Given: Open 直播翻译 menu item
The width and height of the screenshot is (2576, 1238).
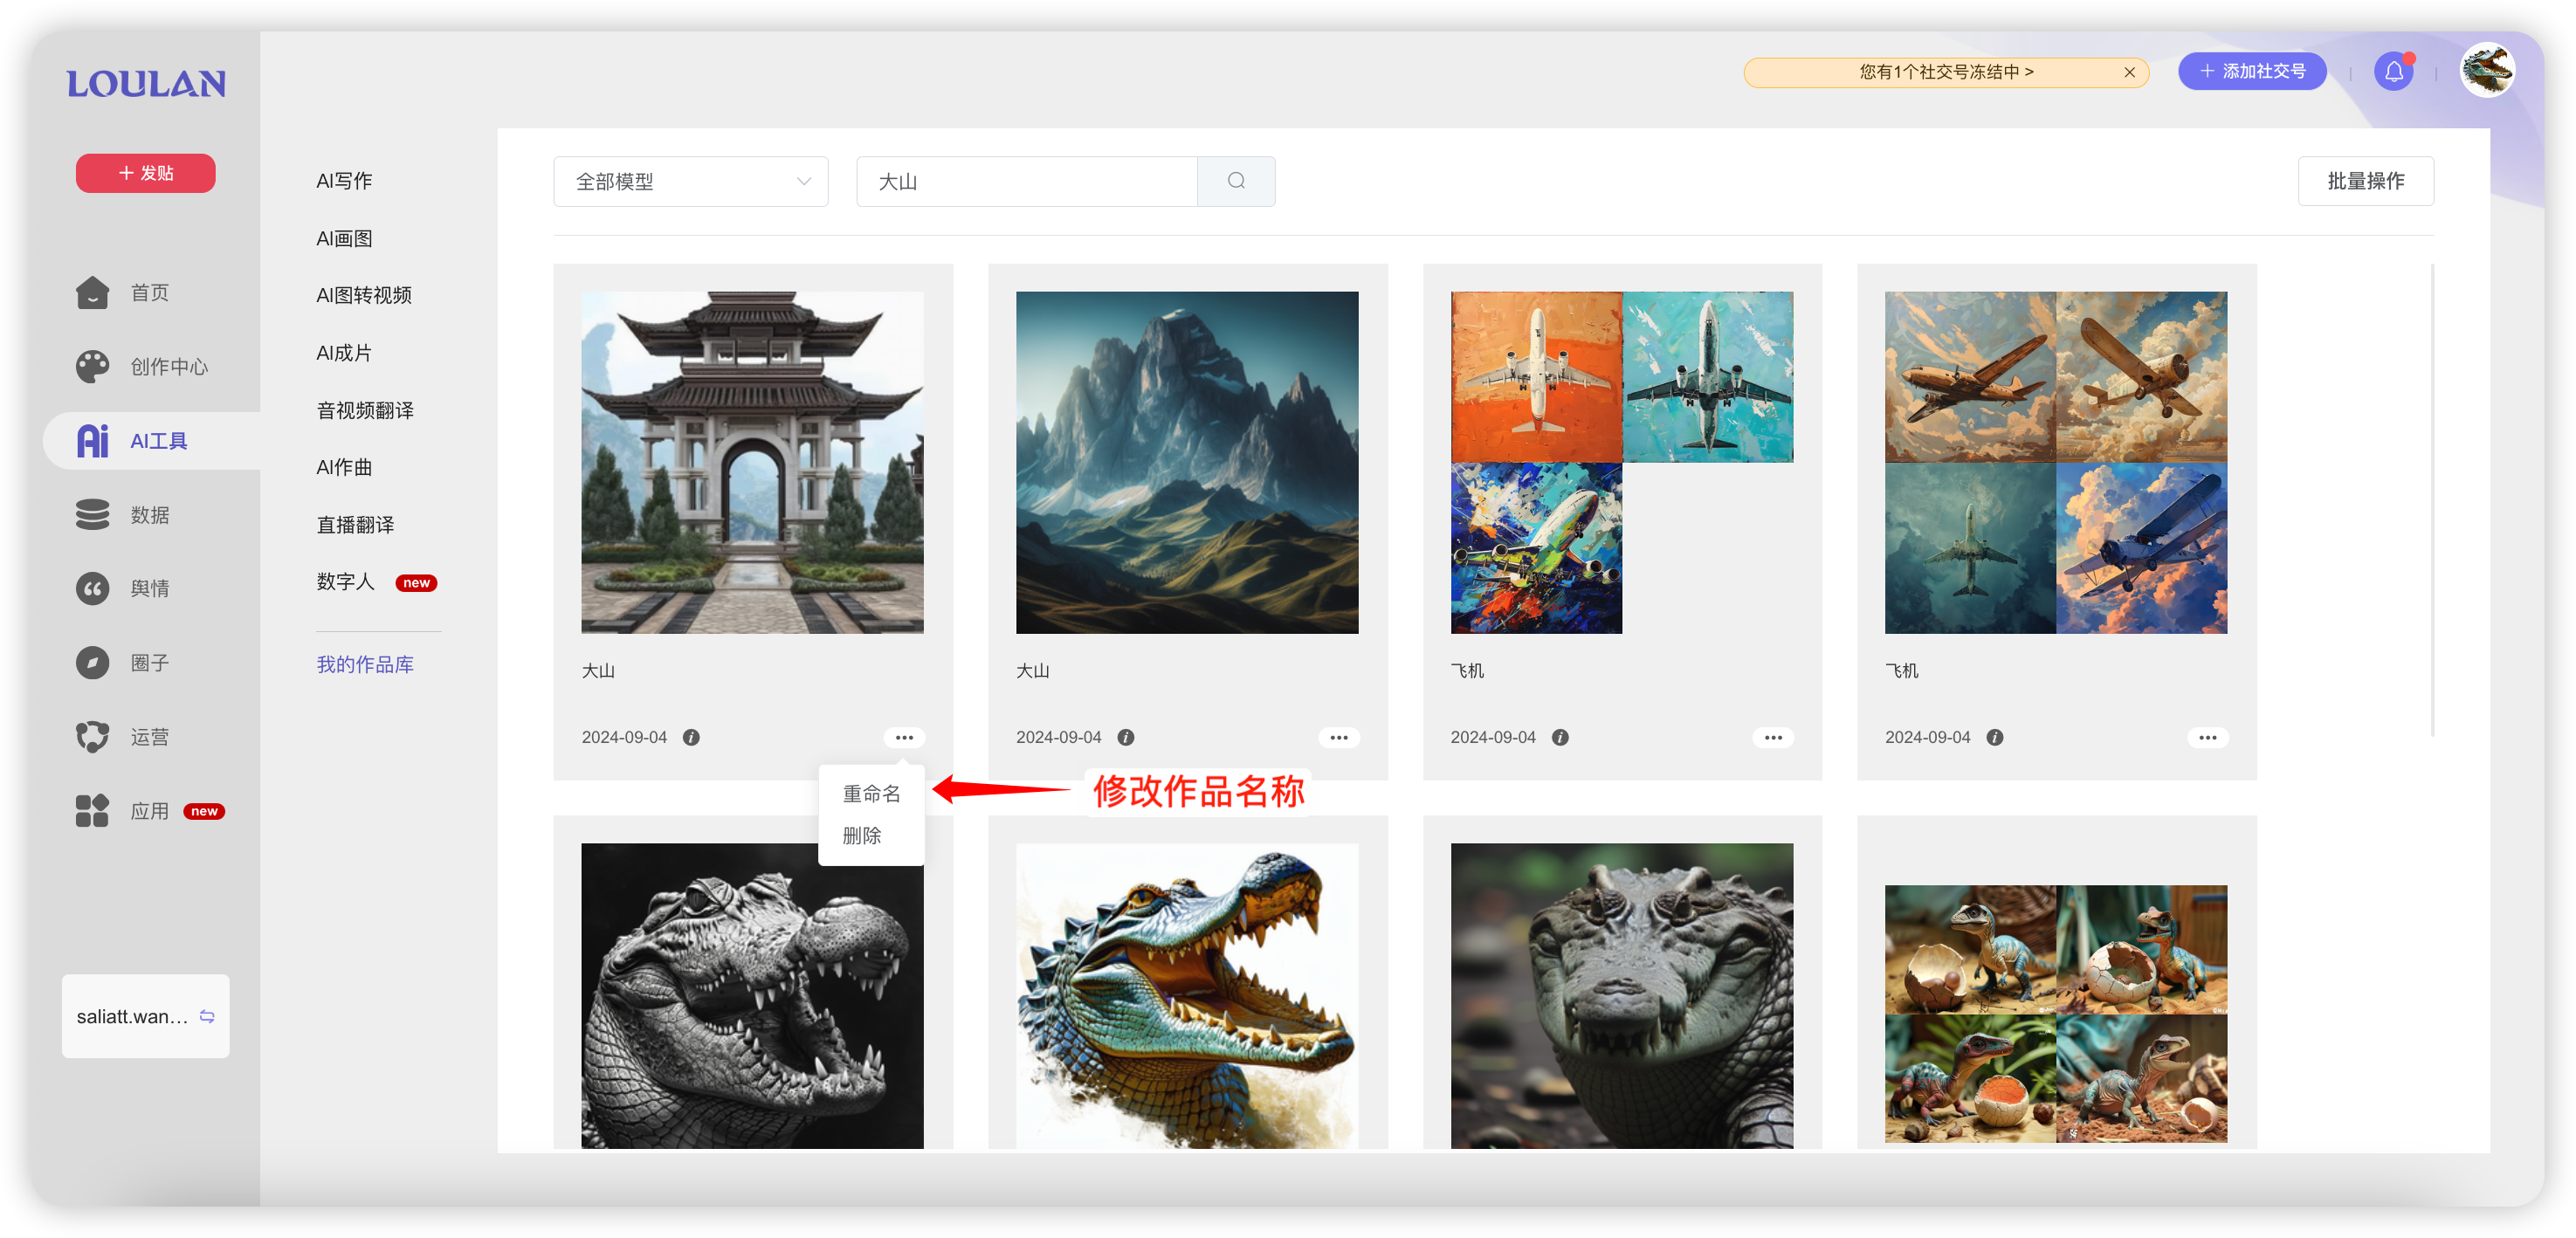Looking at the screenshot, I should 355,525.
